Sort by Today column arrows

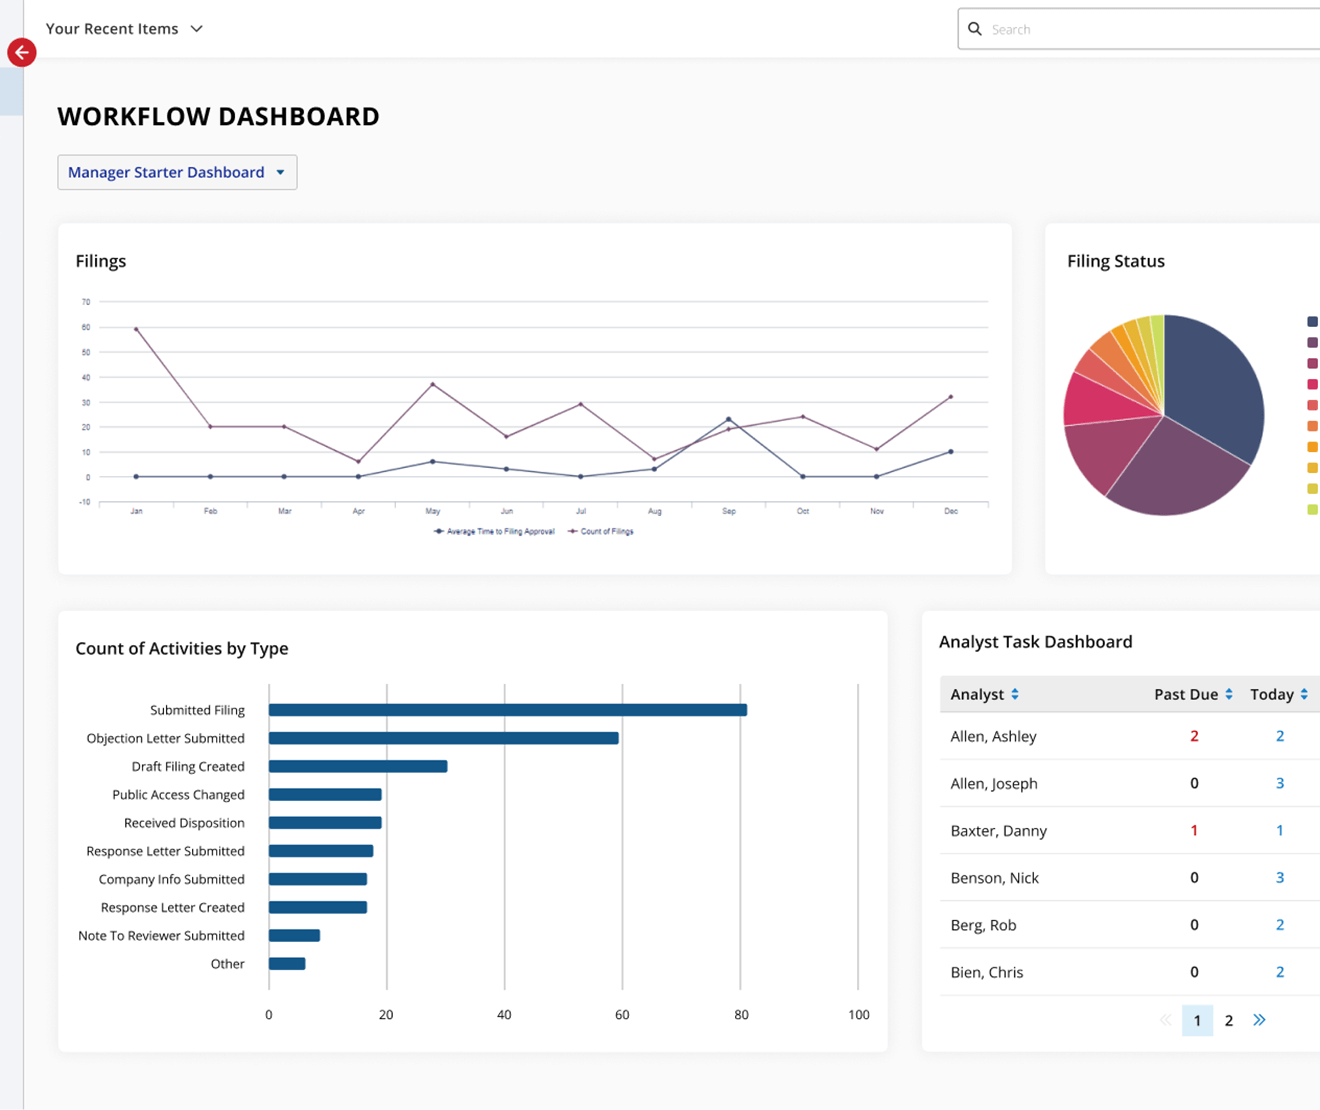[1304, 694]
